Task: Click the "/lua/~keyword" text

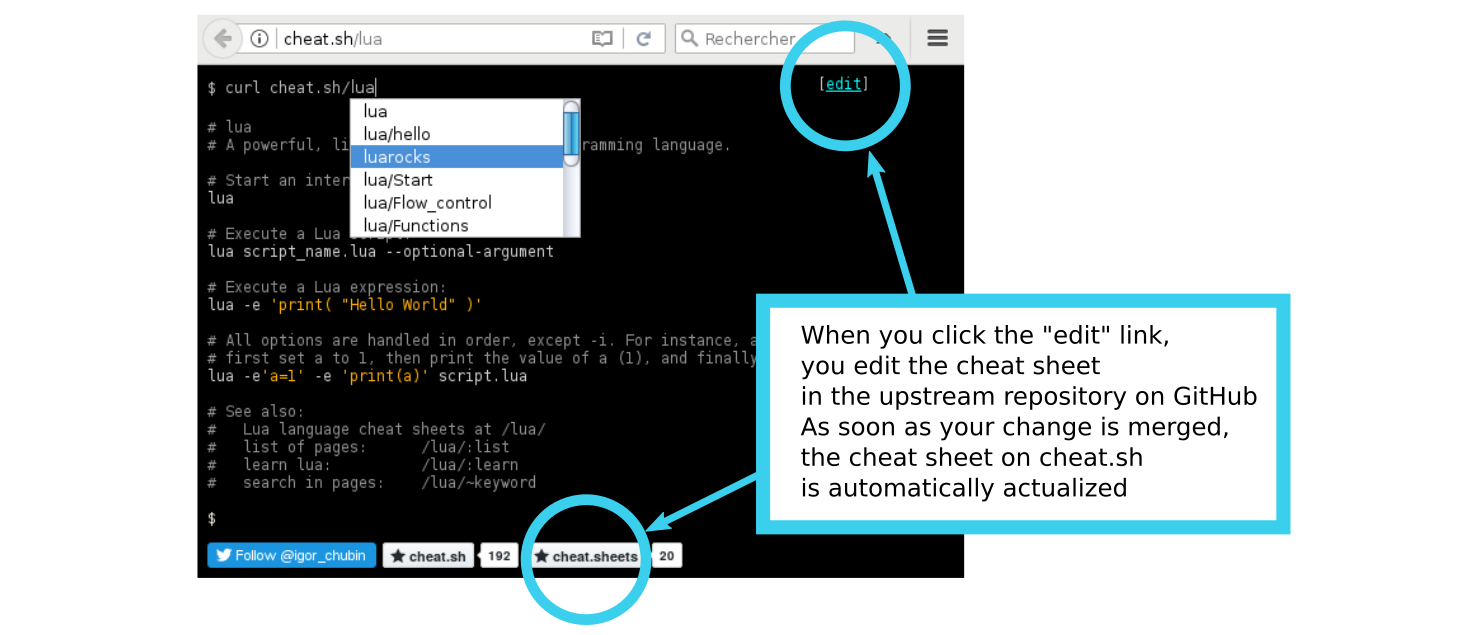Action: [479, 482]
